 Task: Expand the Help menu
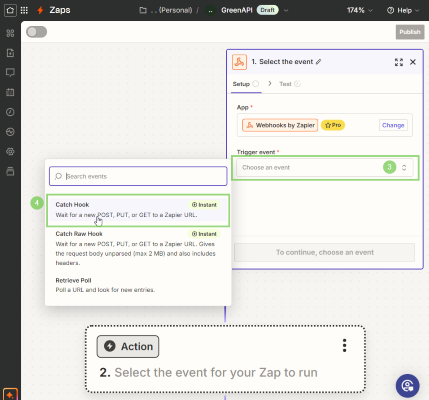[x=403, y=10]
